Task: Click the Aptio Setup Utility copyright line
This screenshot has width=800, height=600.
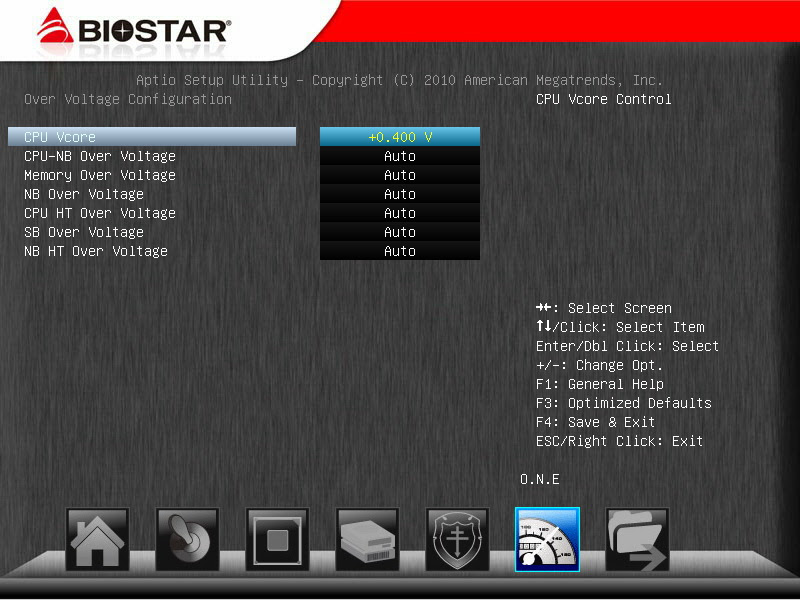Action: (399, 80)
